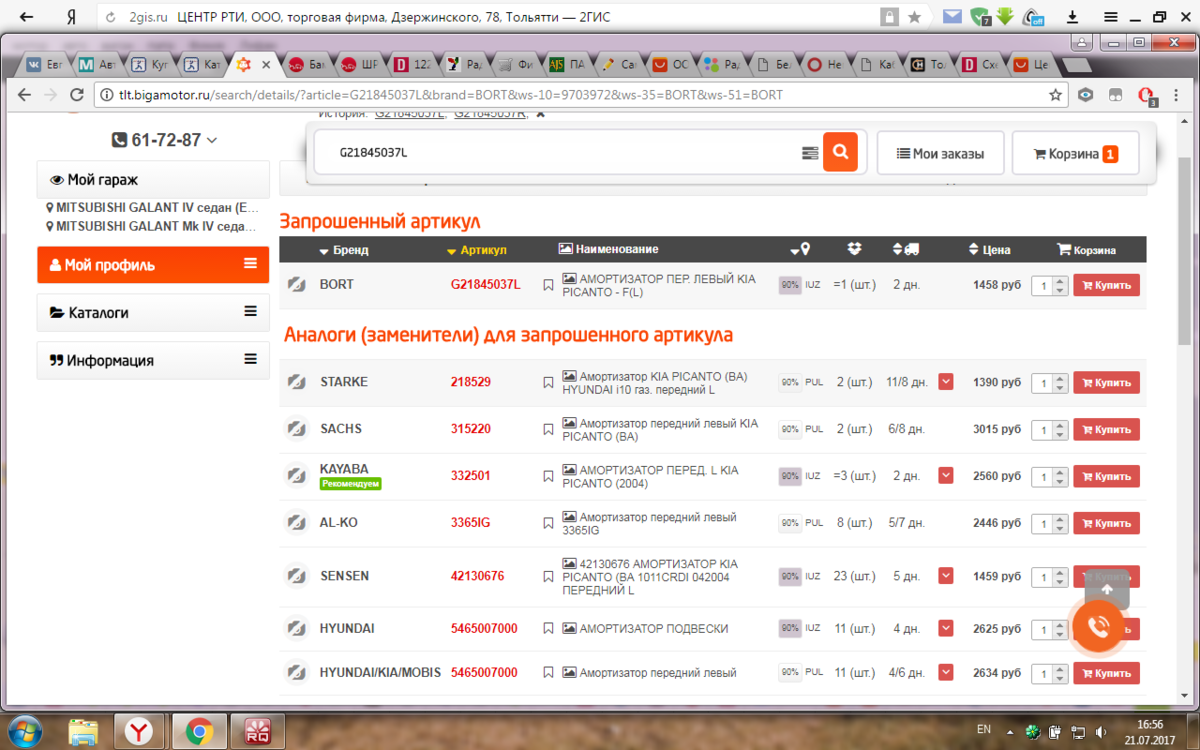Toggle bookmark flag for SACHS 315220

click(x=548, y=429)
